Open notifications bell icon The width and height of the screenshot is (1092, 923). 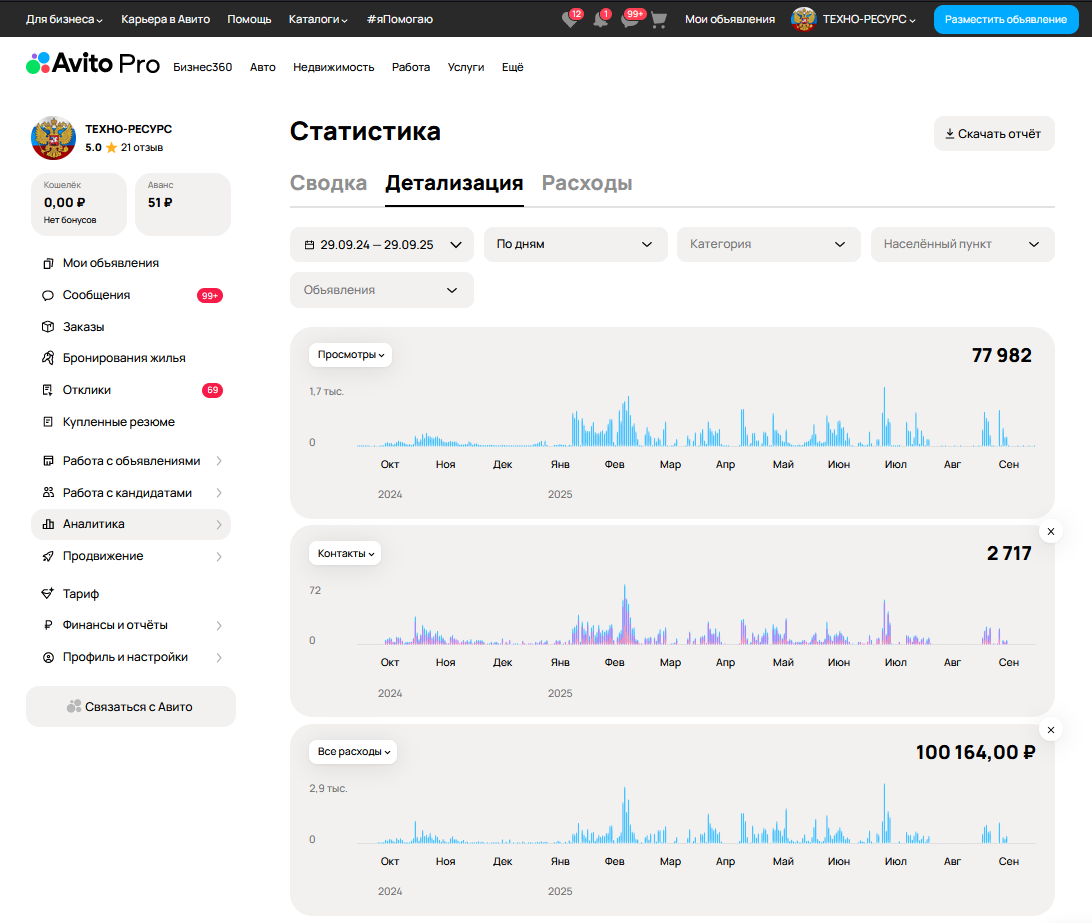pyautogui.click(x=600, y=20)
